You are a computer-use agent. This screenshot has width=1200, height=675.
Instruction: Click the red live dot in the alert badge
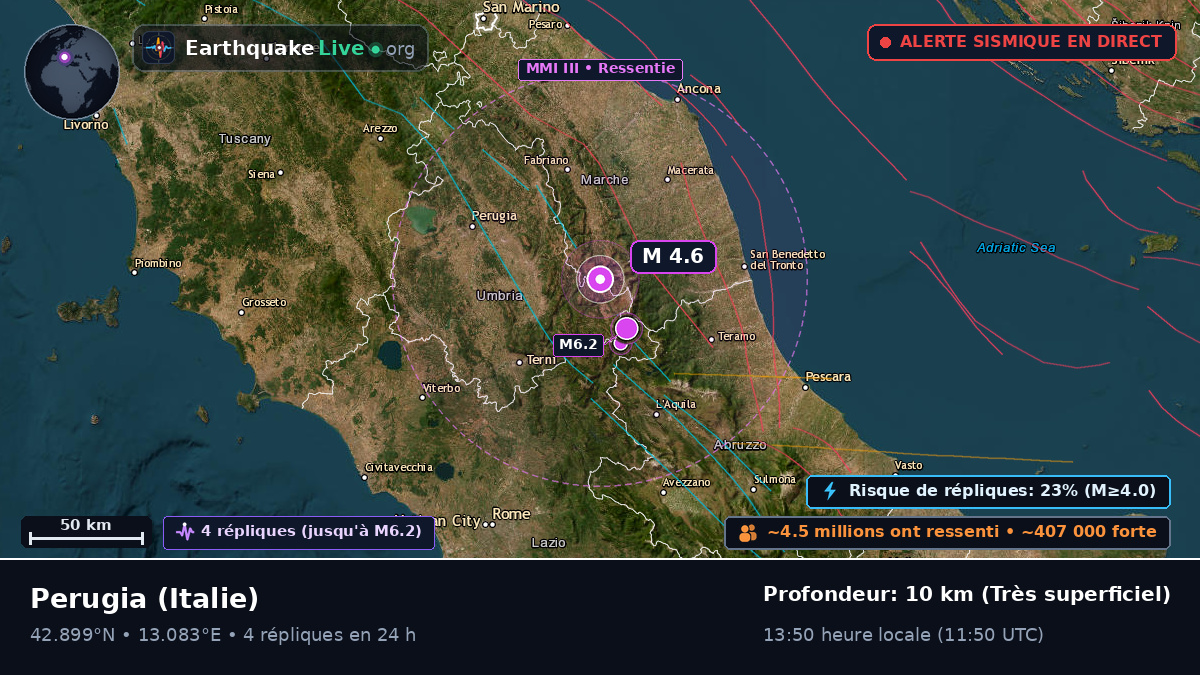(885, 43)
